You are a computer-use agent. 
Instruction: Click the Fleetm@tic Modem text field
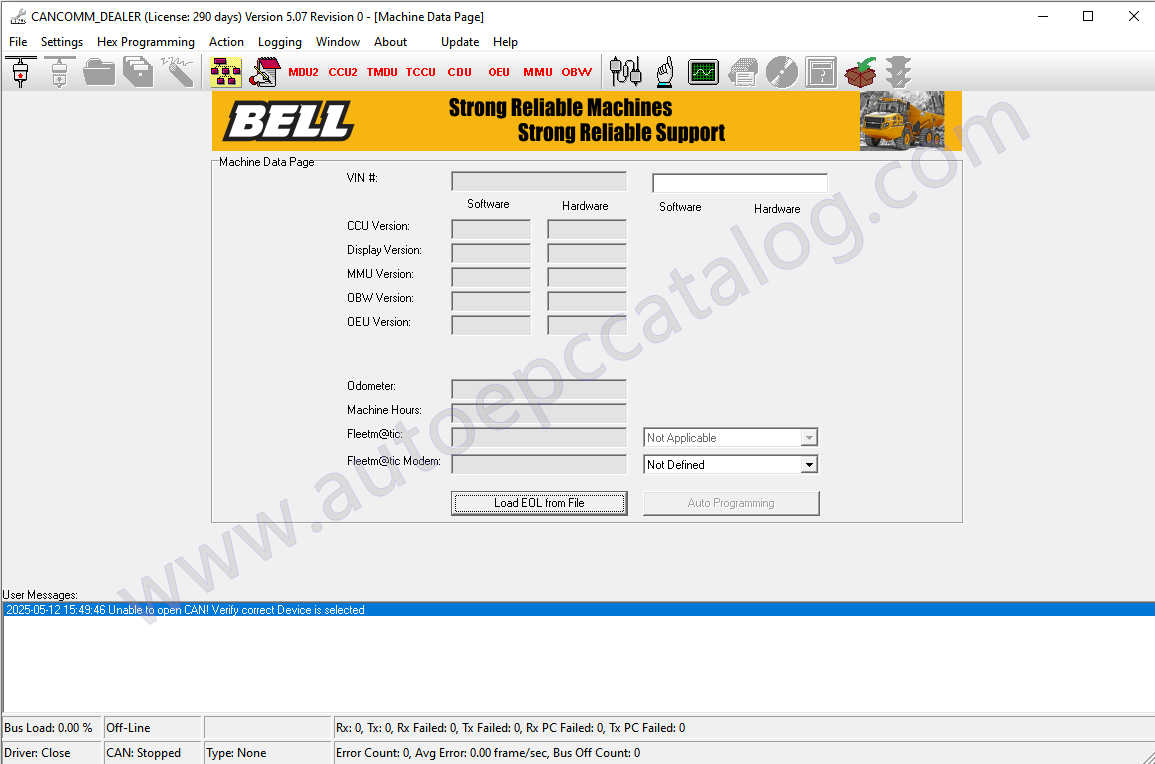tap(539, 464)
